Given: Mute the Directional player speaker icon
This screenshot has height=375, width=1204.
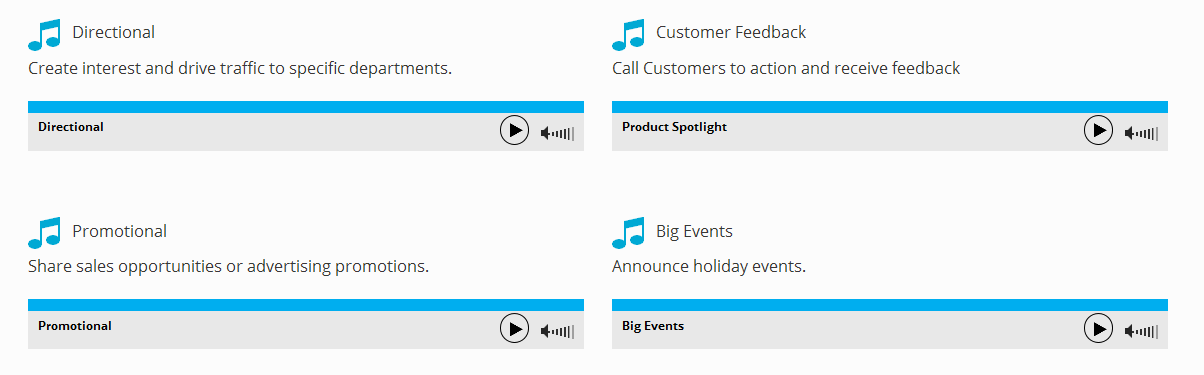Looking at the screenshot, I should point(546,133).
